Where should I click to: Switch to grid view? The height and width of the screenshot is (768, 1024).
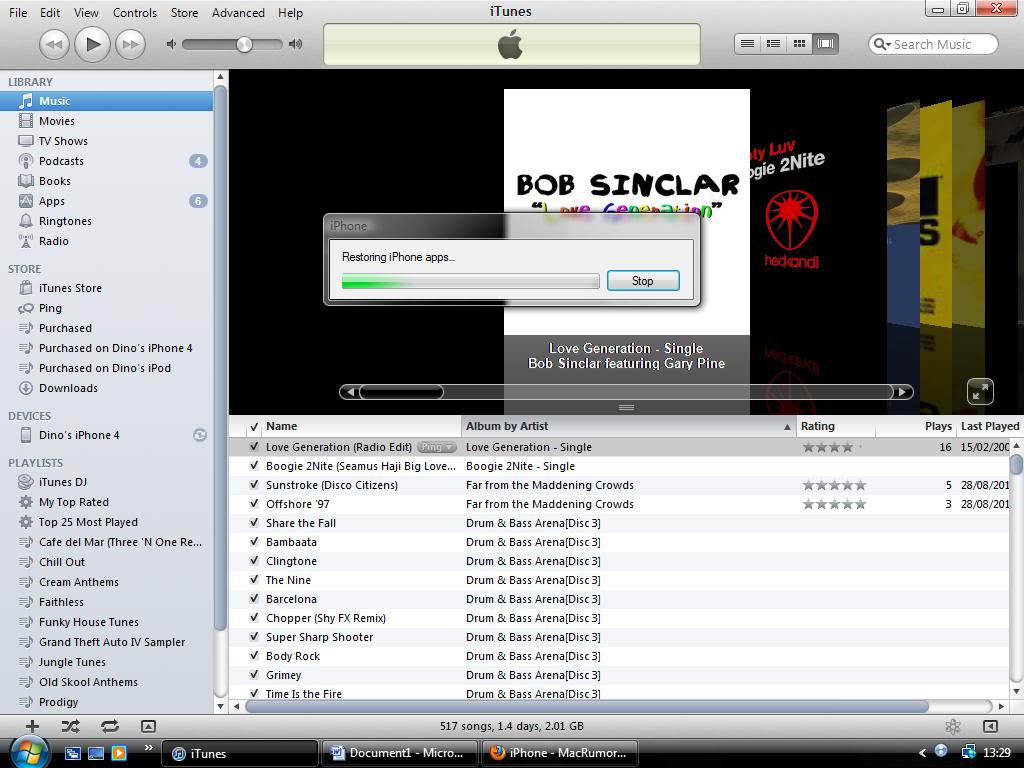799,44
